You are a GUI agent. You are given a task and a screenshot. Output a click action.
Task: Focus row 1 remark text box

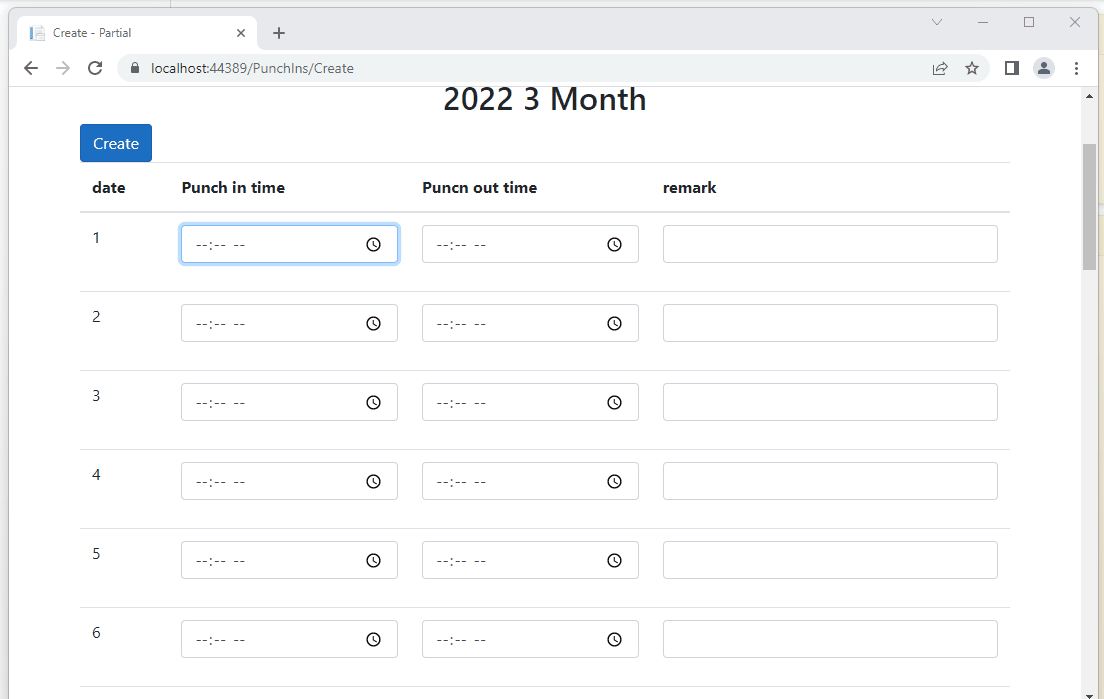tap(830, 244)
